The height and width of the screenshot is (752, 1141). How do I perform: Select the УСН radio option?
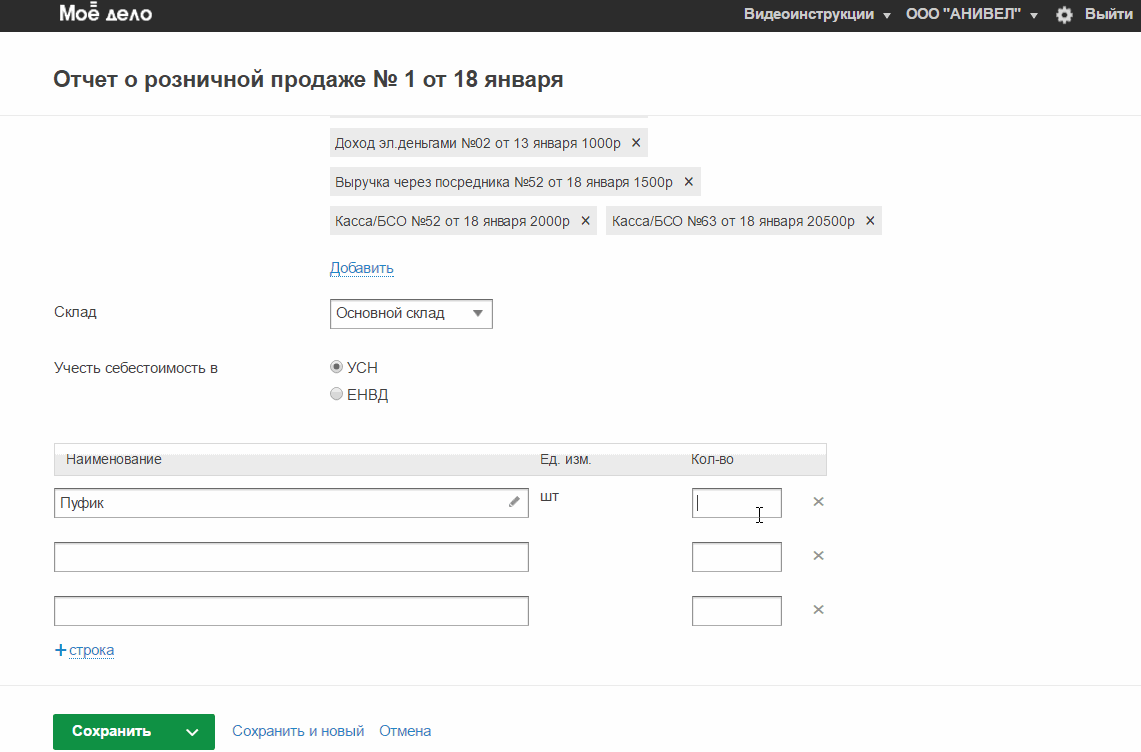(x=337, y=367)
